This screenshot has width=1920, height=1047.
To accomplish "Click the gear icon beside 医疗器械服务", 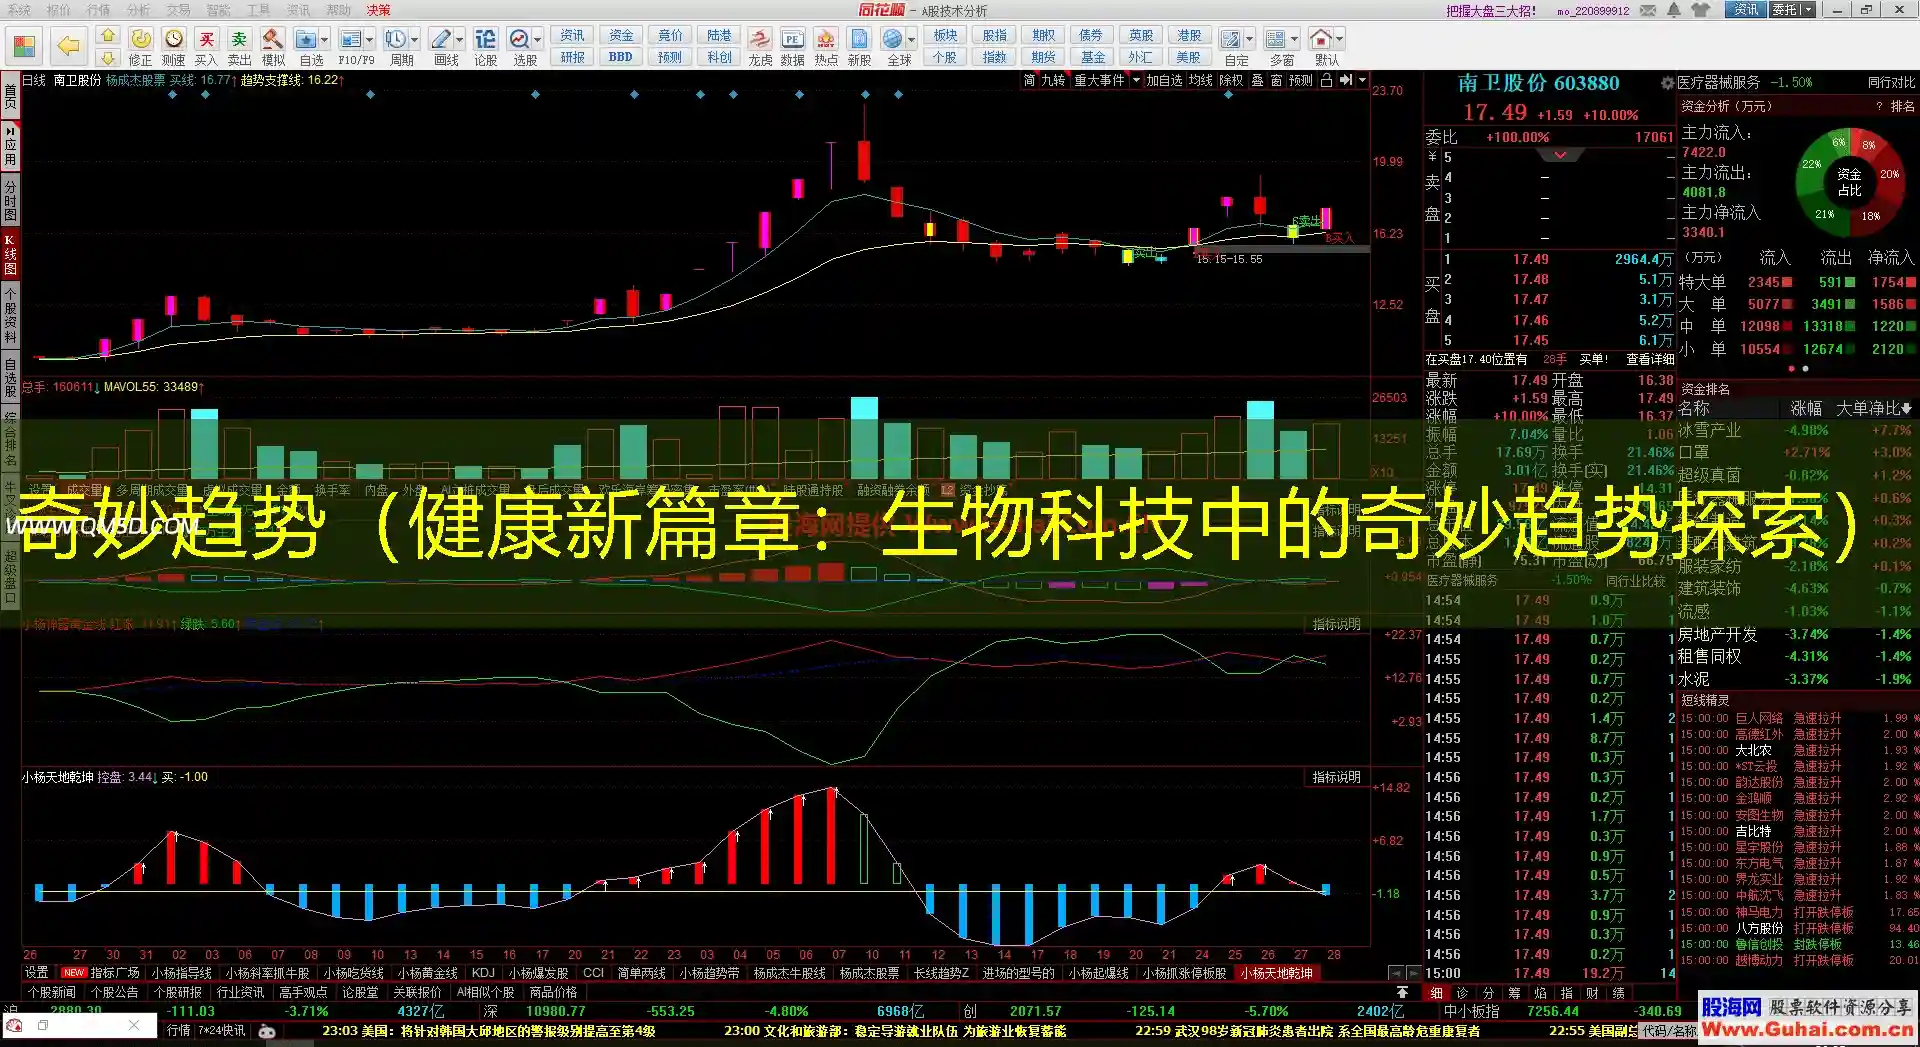I will pos(1667,83).
